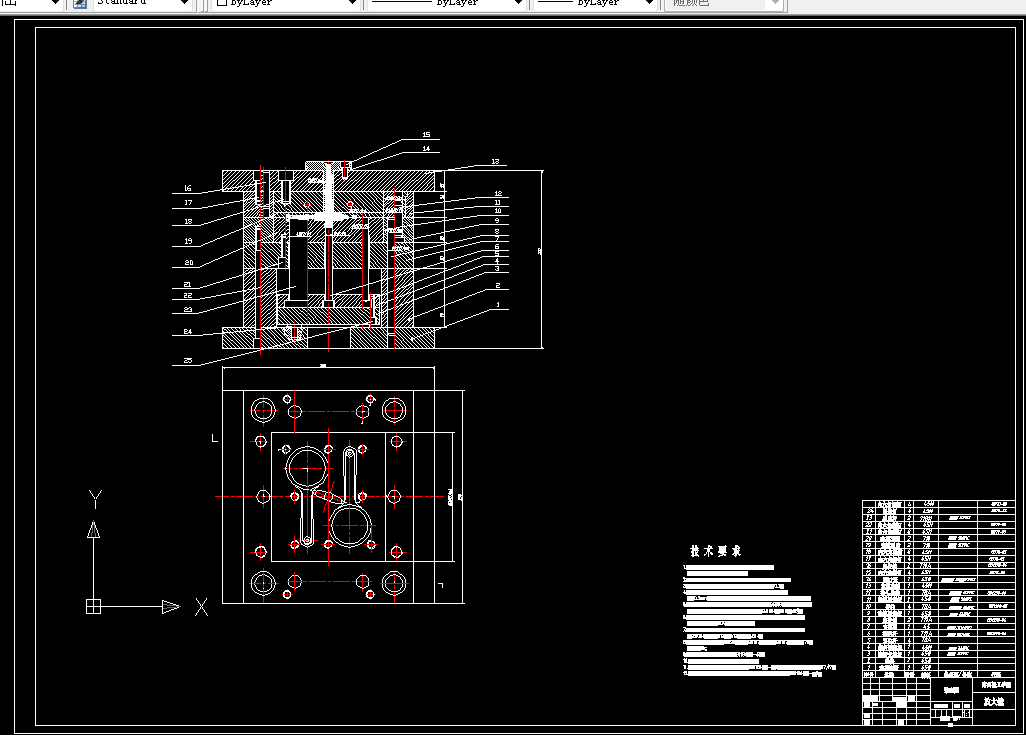This screenshot has height=735, width=1026.
Task: Open the Standard text style dropdown
Action: (143, 3)
